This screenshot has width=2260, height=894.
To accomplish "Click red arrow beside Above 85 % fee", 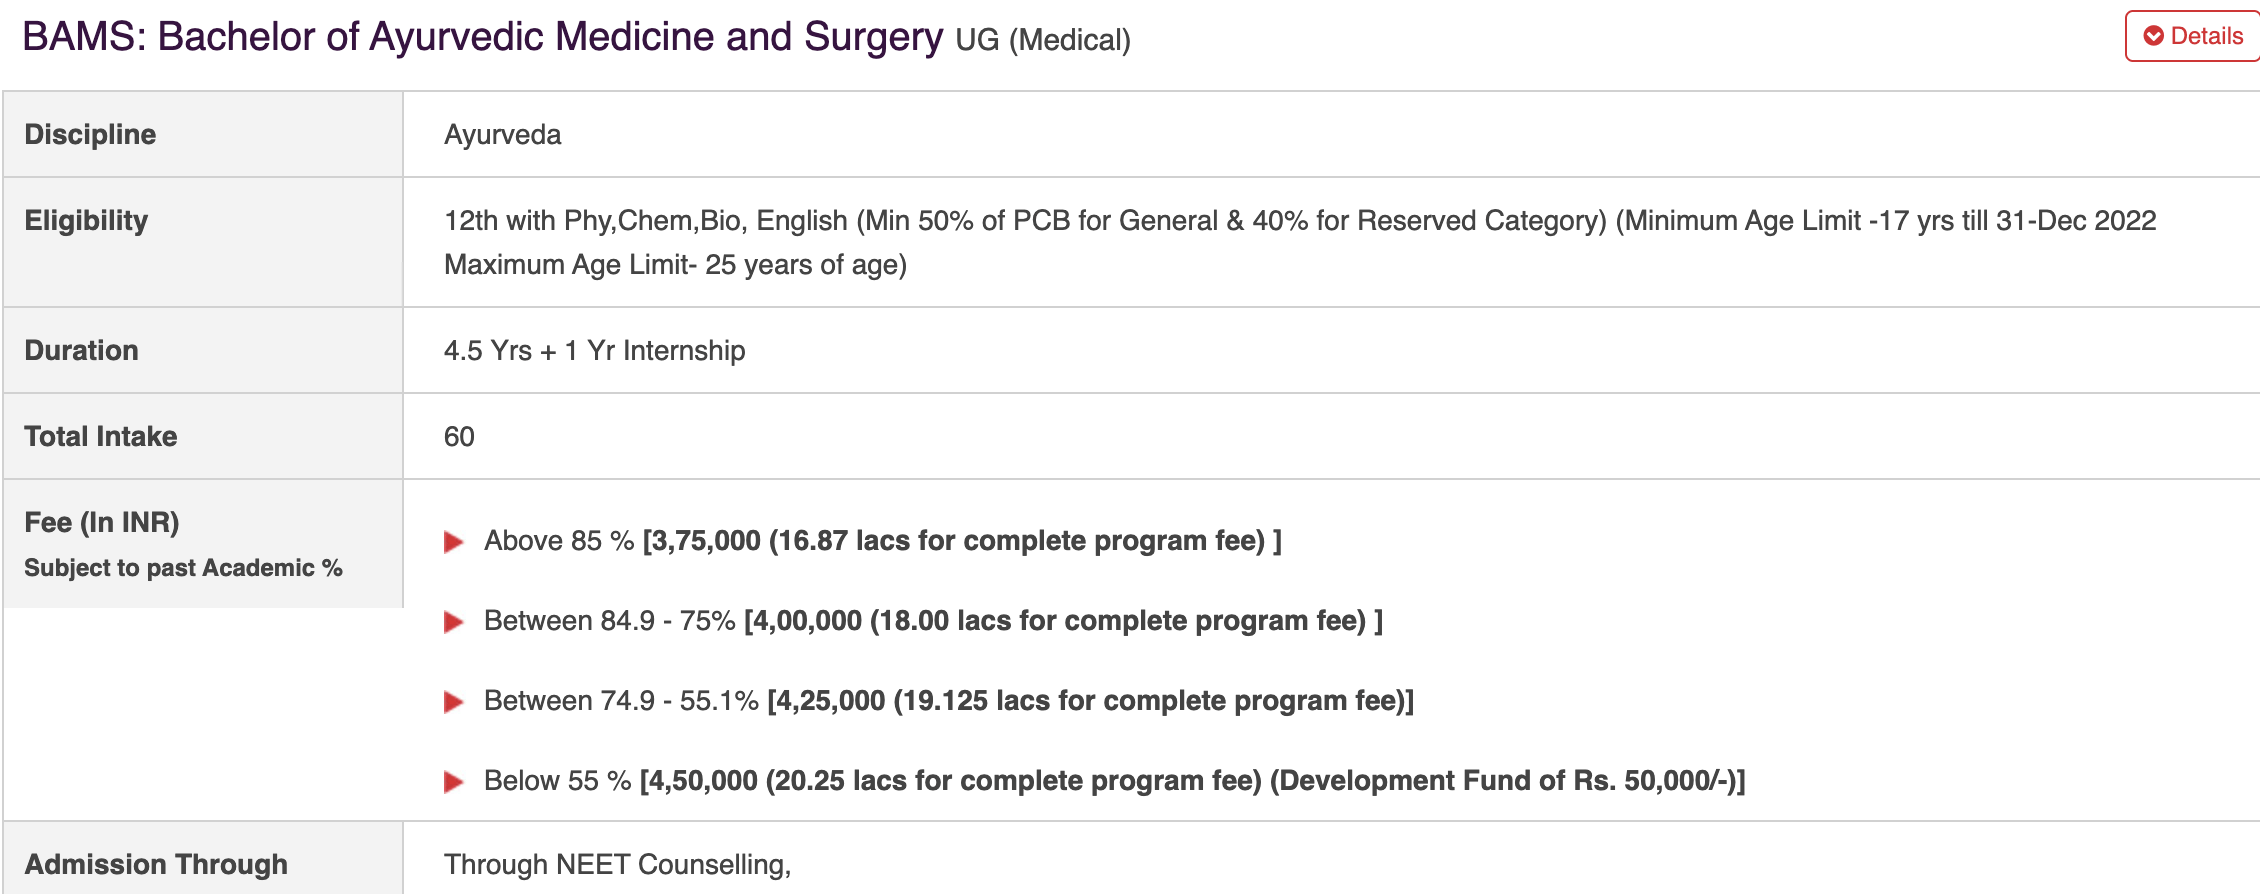I will point(453,541).
